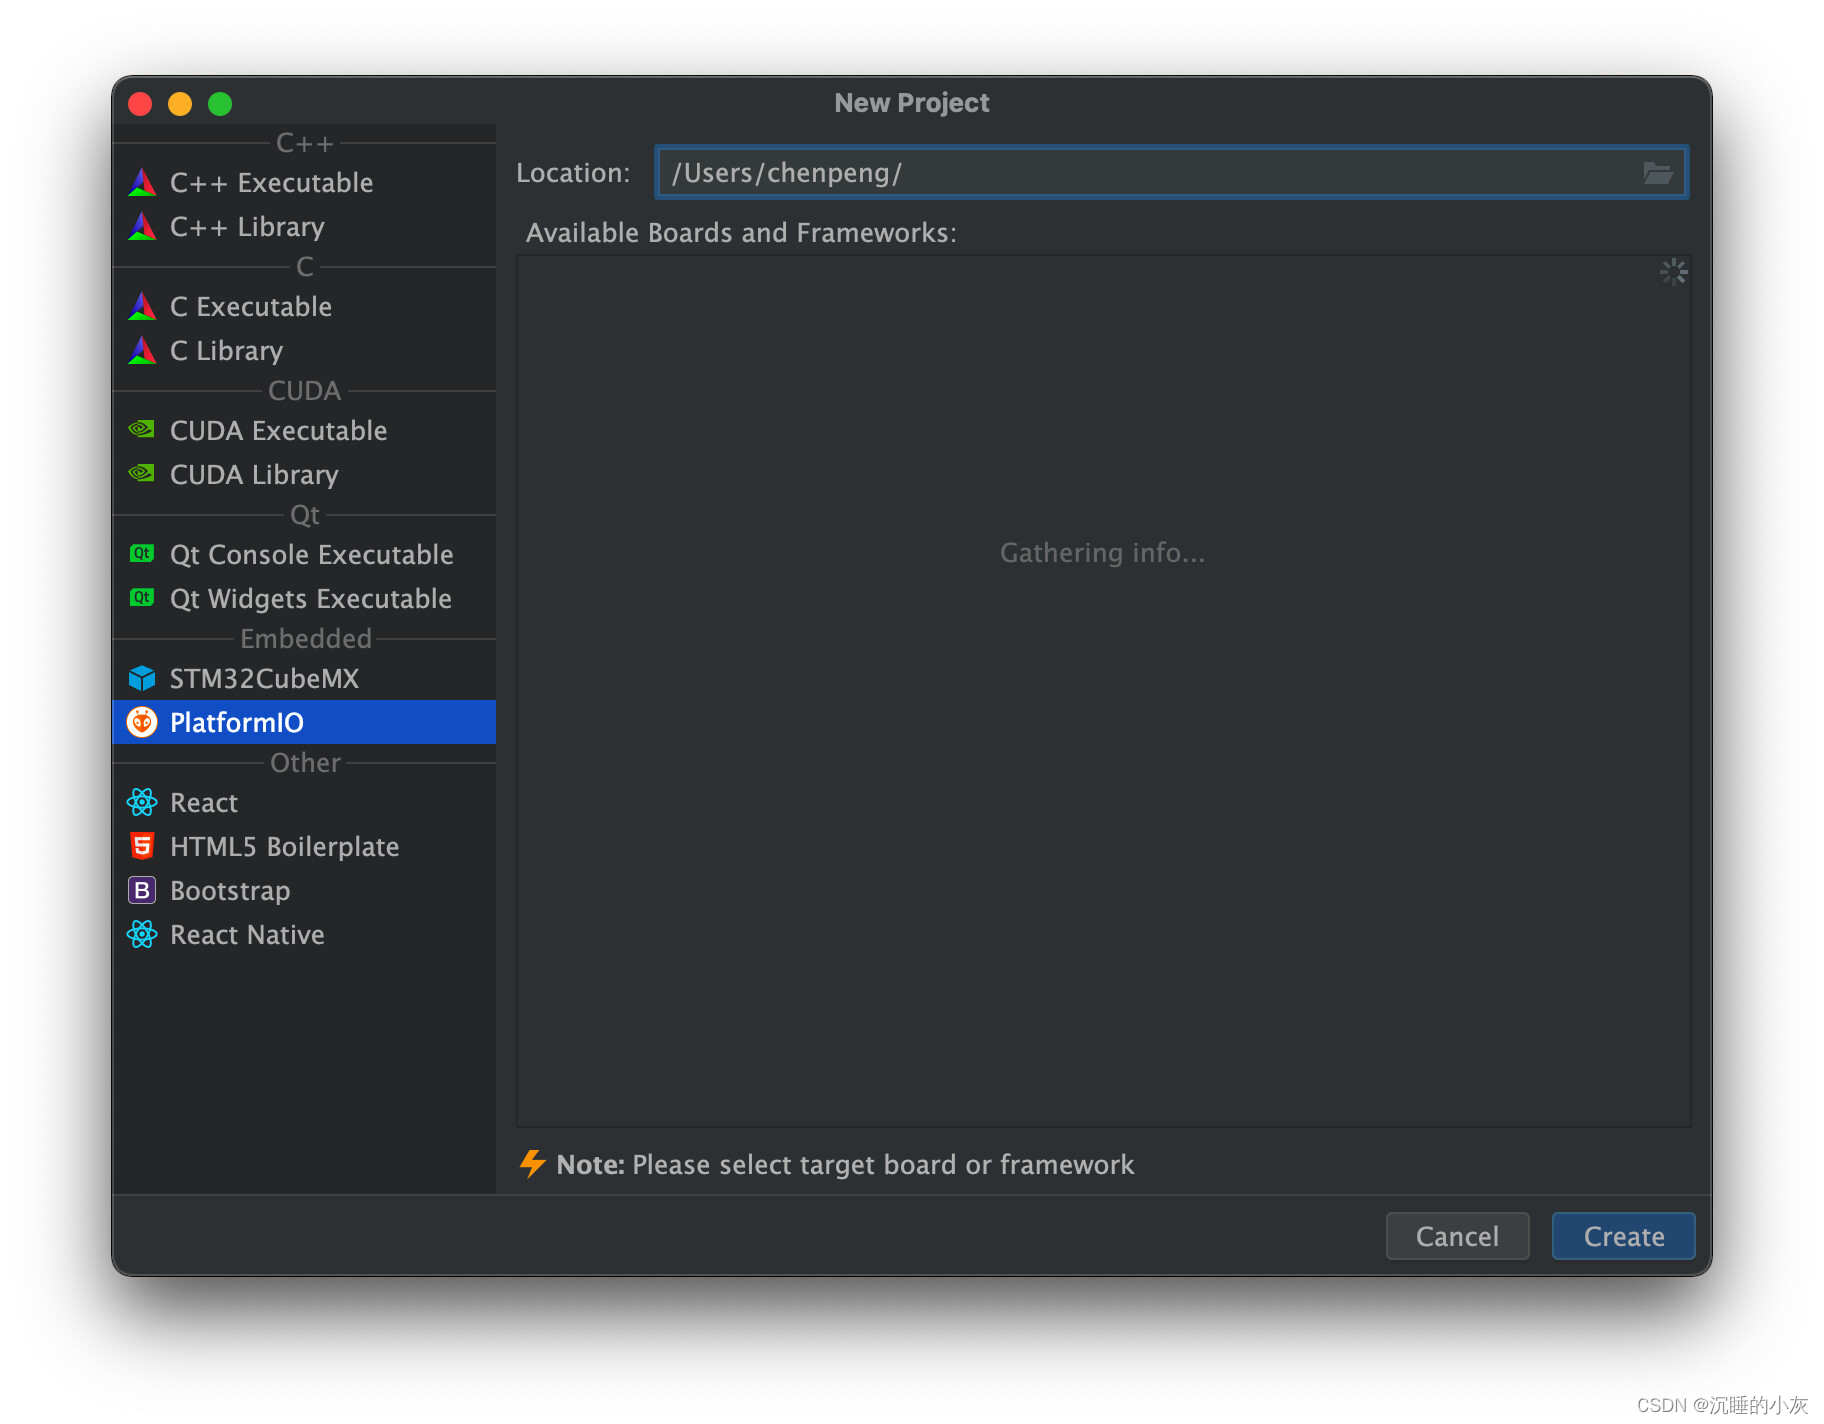Choose the React project template
This screenshot has height=1424, width=1824.
[x=304, y=802]
